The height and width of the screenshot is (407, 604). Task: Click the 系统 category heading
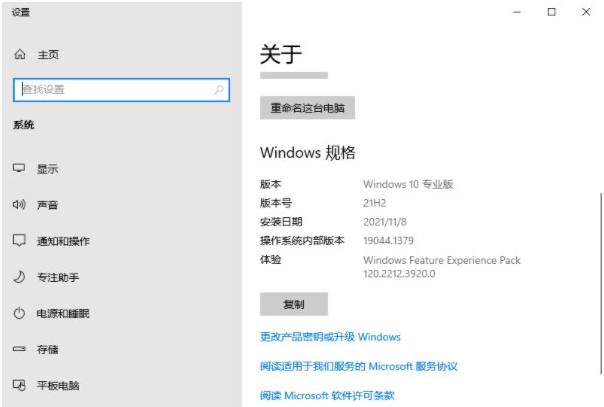pos(23,125)
